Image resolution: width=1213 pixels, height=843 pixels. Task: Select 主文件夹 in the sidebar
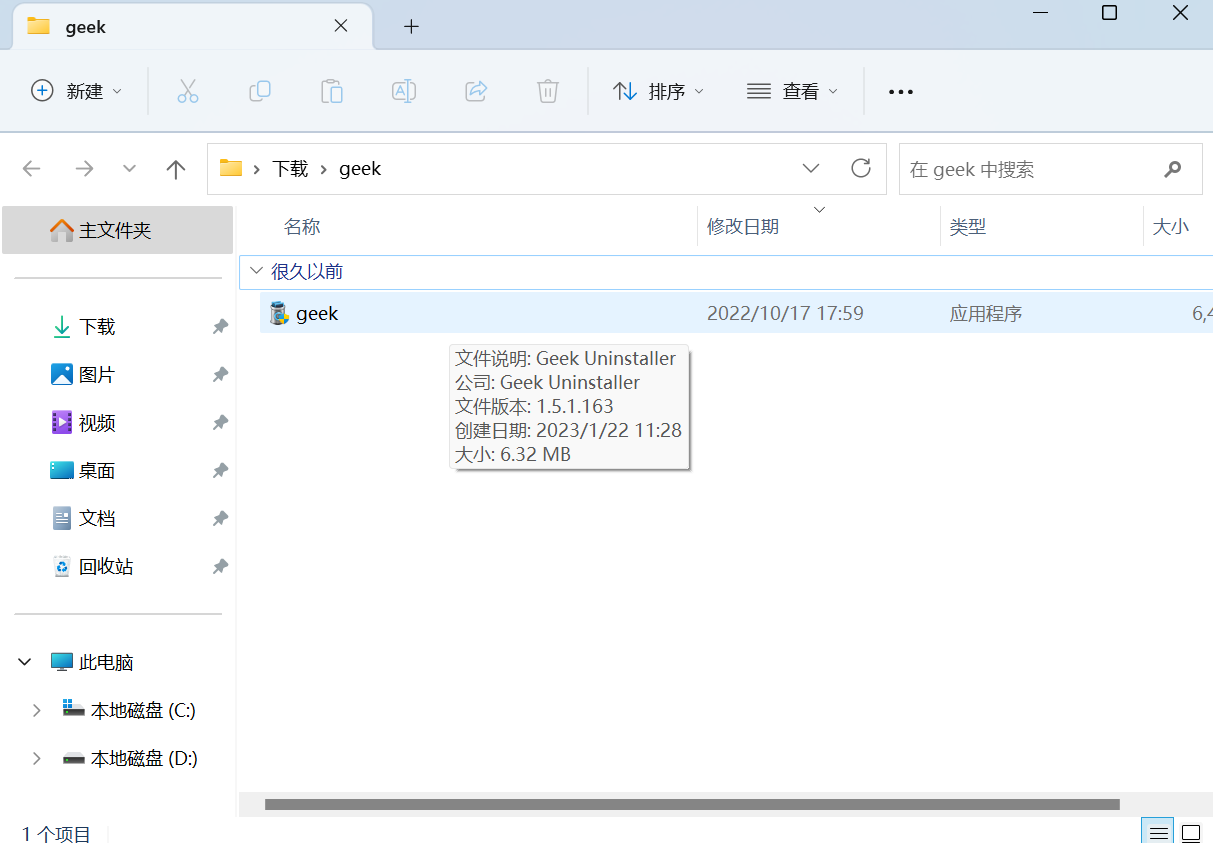coord(118,230)
